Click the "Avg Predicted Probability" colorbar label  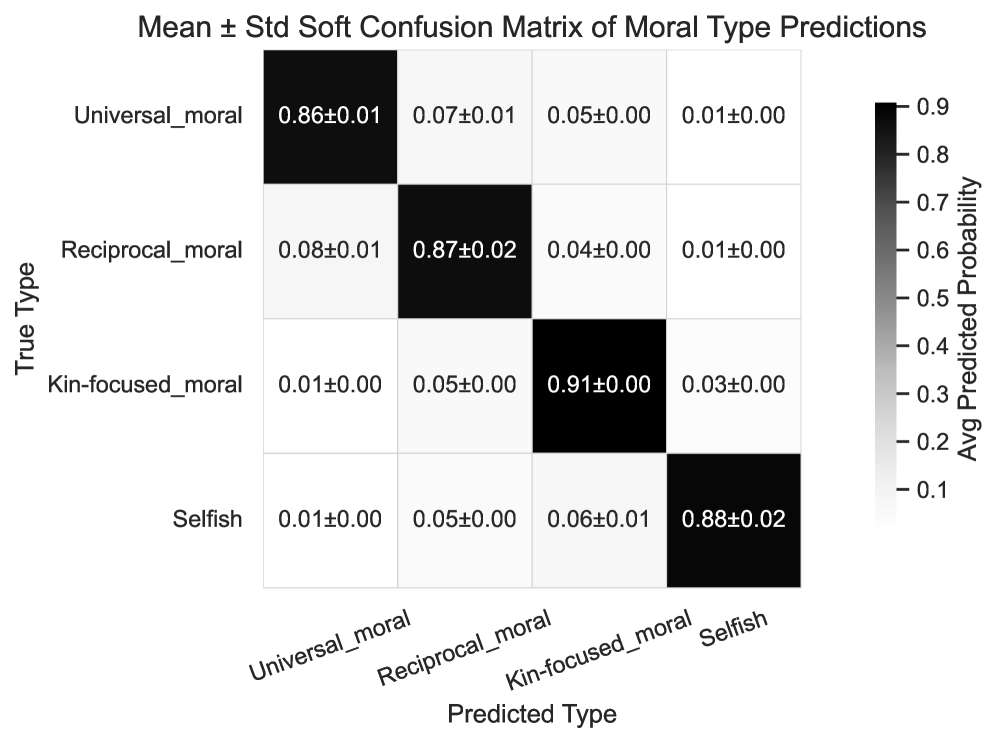967,317
